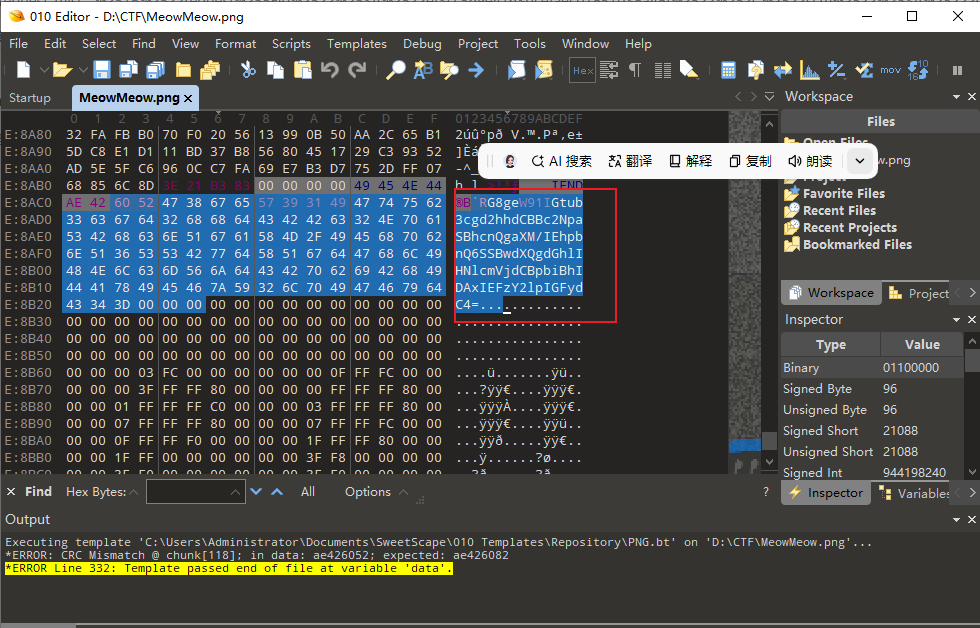980x628 pixels.
Task: Switch to the Inspector tab
Action: click(826, 493)
